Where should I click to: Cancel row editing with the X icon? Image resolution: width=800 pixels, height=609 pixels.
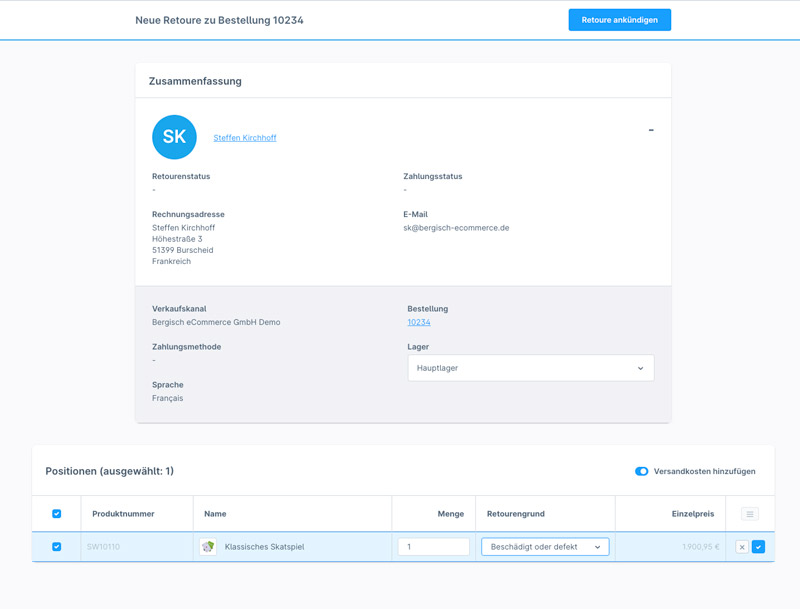[x=742, y=547]
